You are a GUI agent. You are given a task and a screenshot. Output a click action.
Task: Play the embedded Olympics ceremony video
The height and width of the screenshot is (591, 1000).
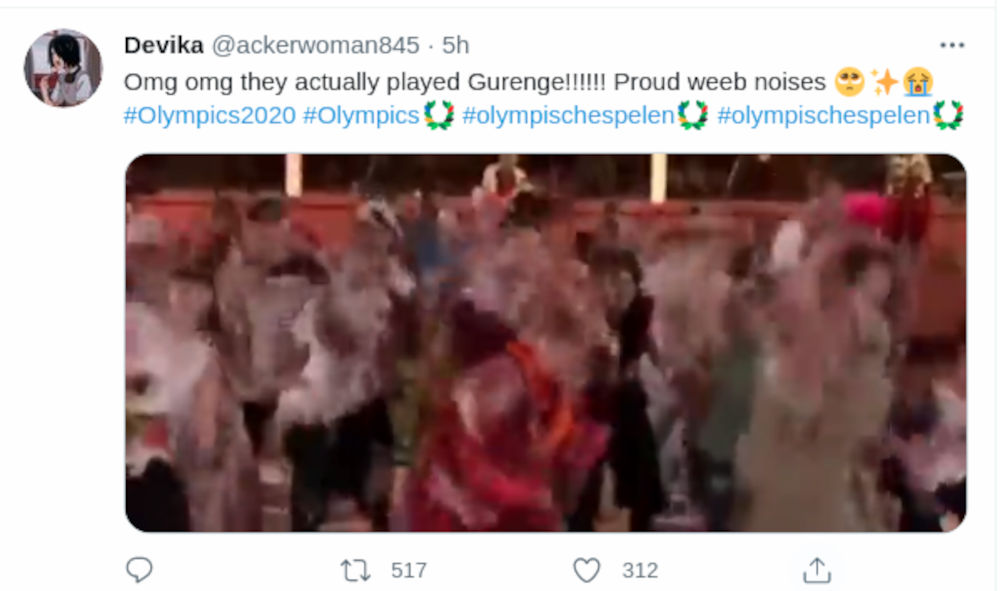[x=545, y=343]
